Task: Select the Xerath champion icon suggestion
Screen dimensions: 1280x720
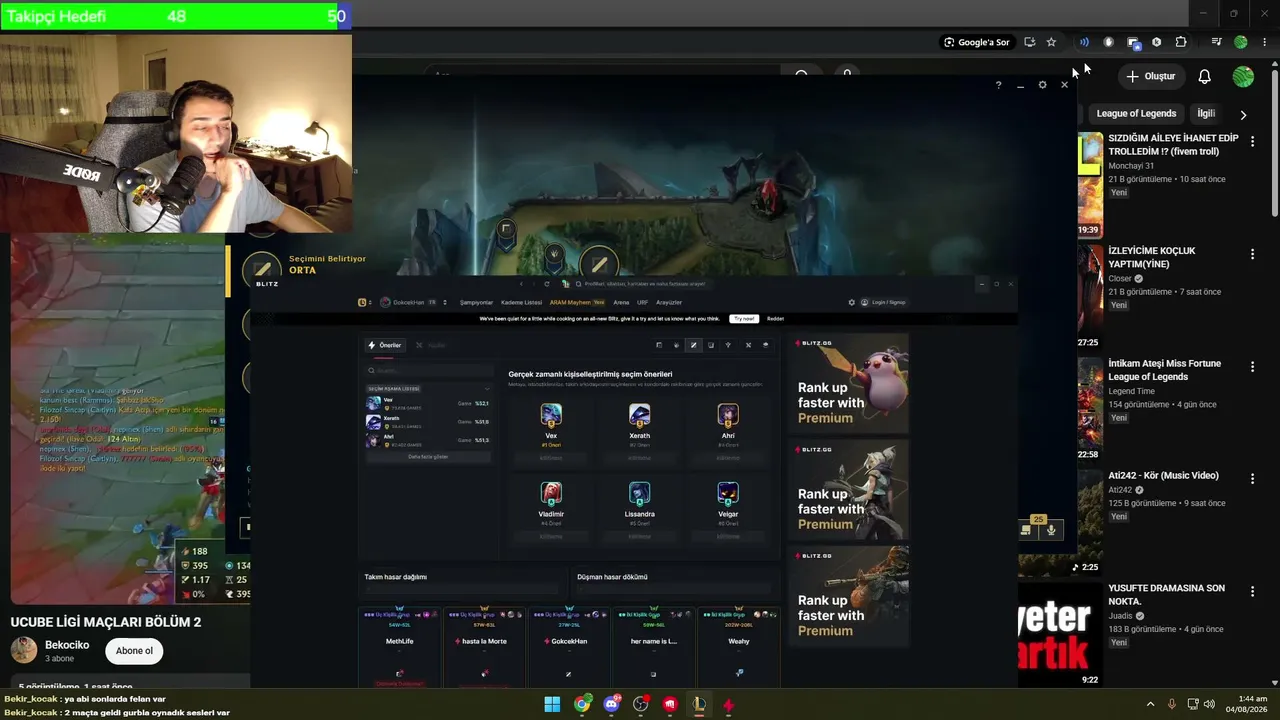Action: (640, 415)
